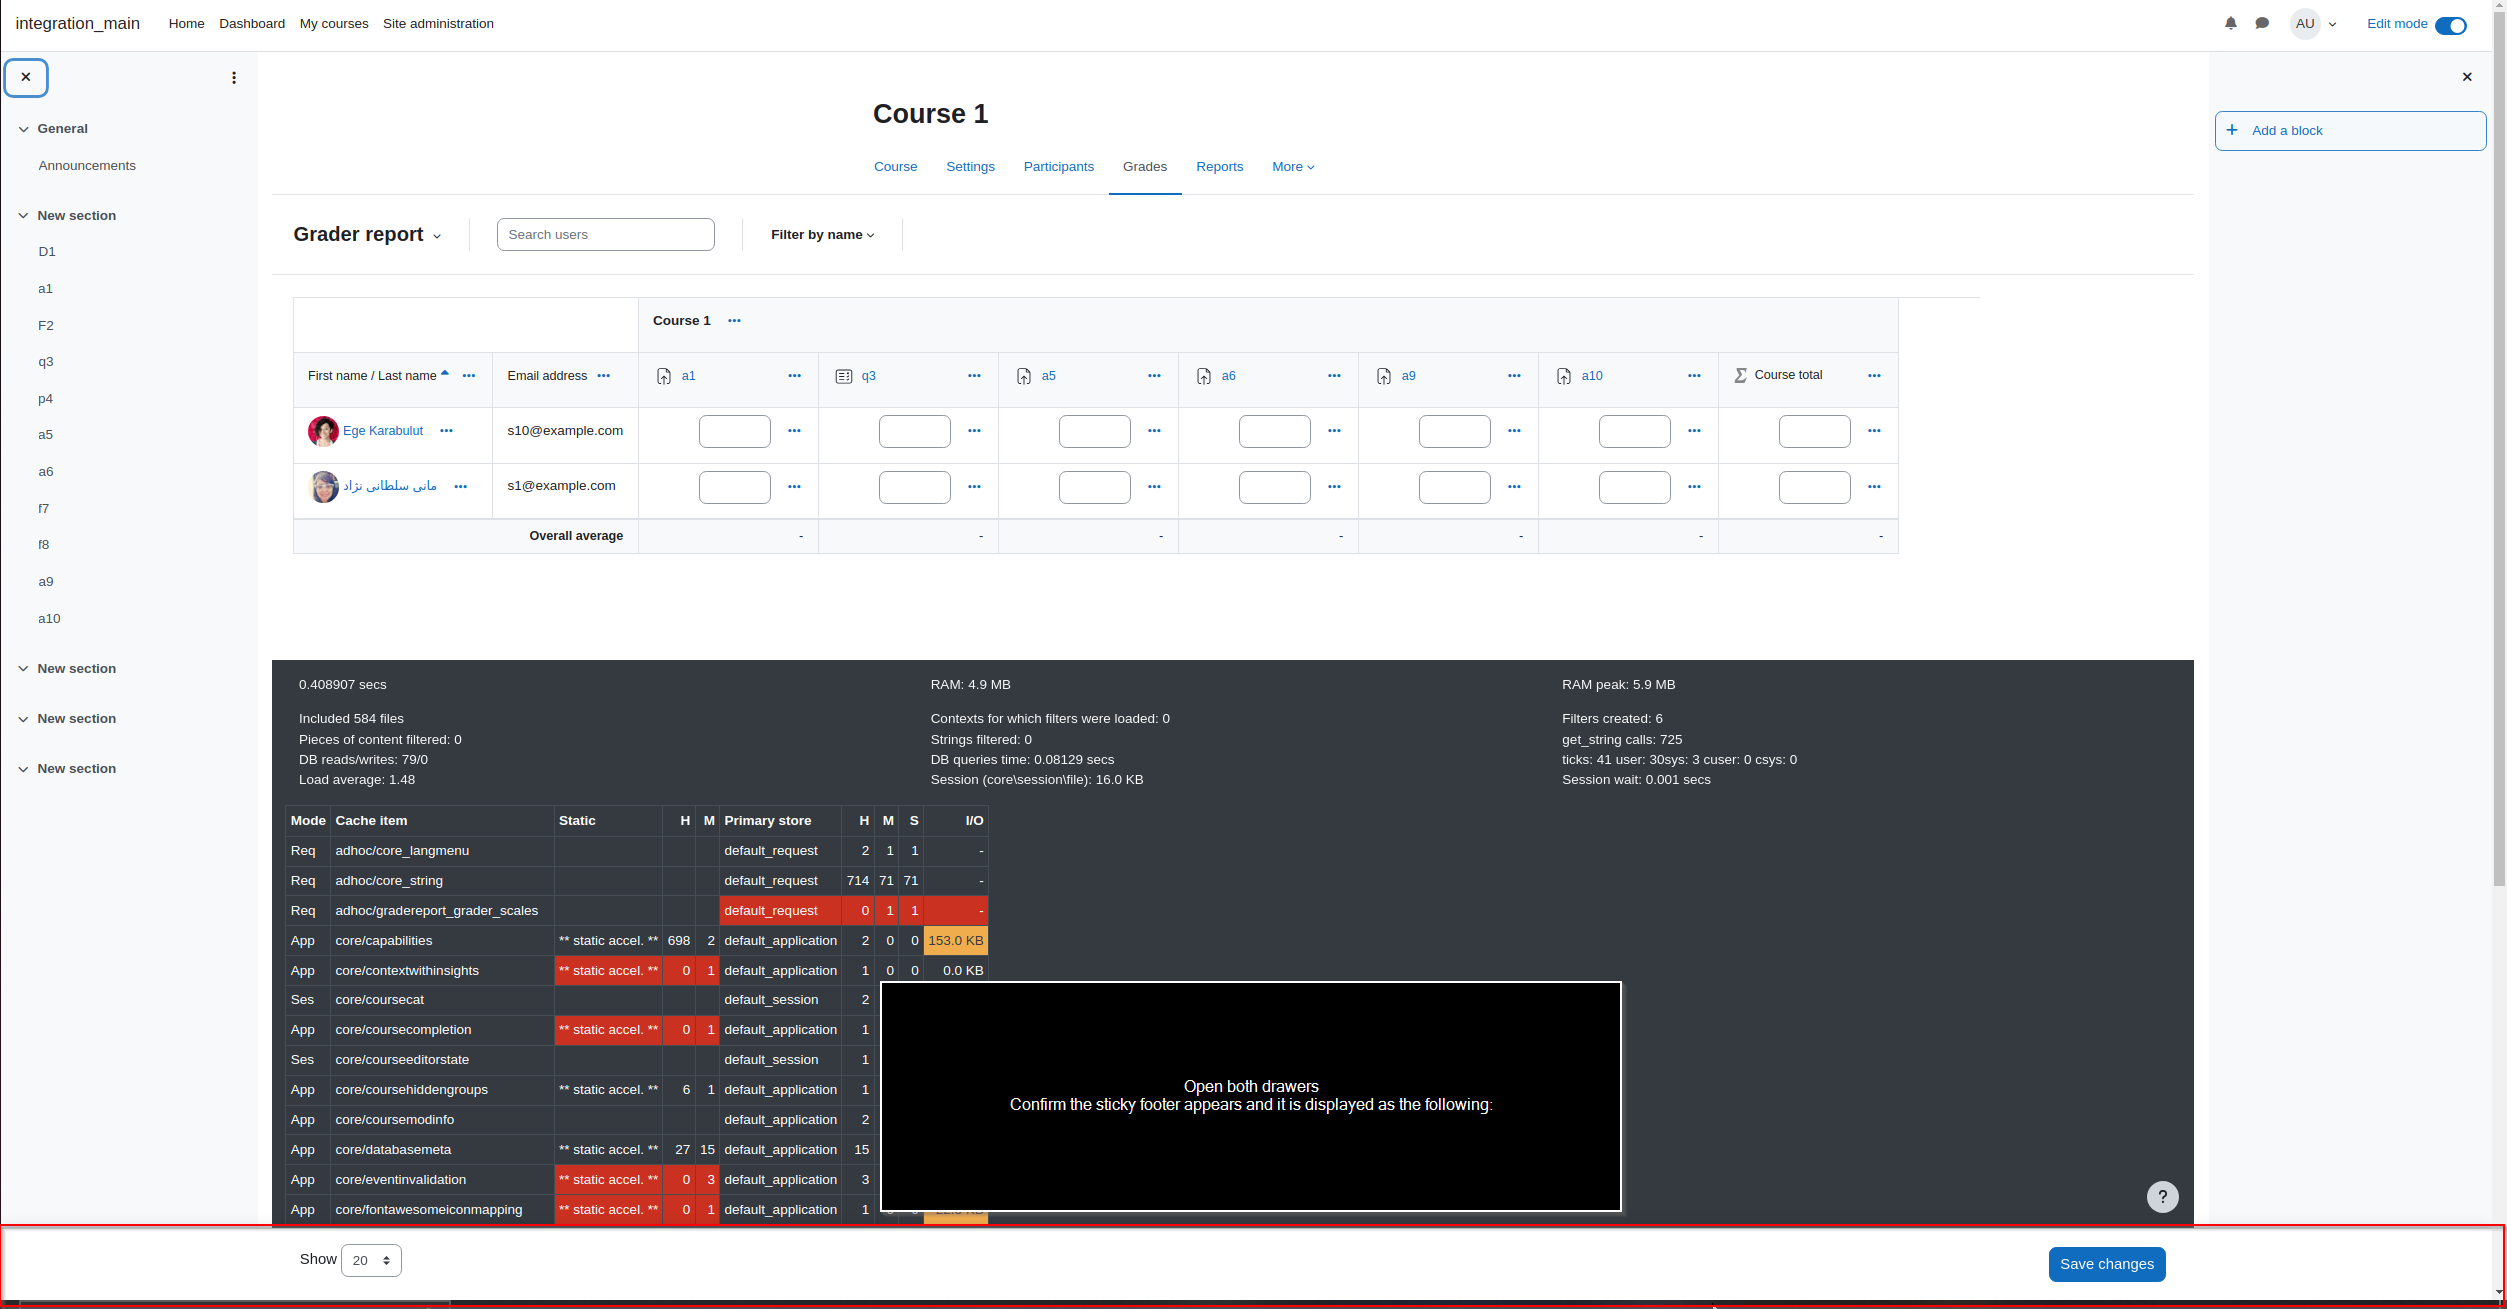Open p4 in the course index
Viewport: 2507px width, 1309px height.
tap(46, 399)
